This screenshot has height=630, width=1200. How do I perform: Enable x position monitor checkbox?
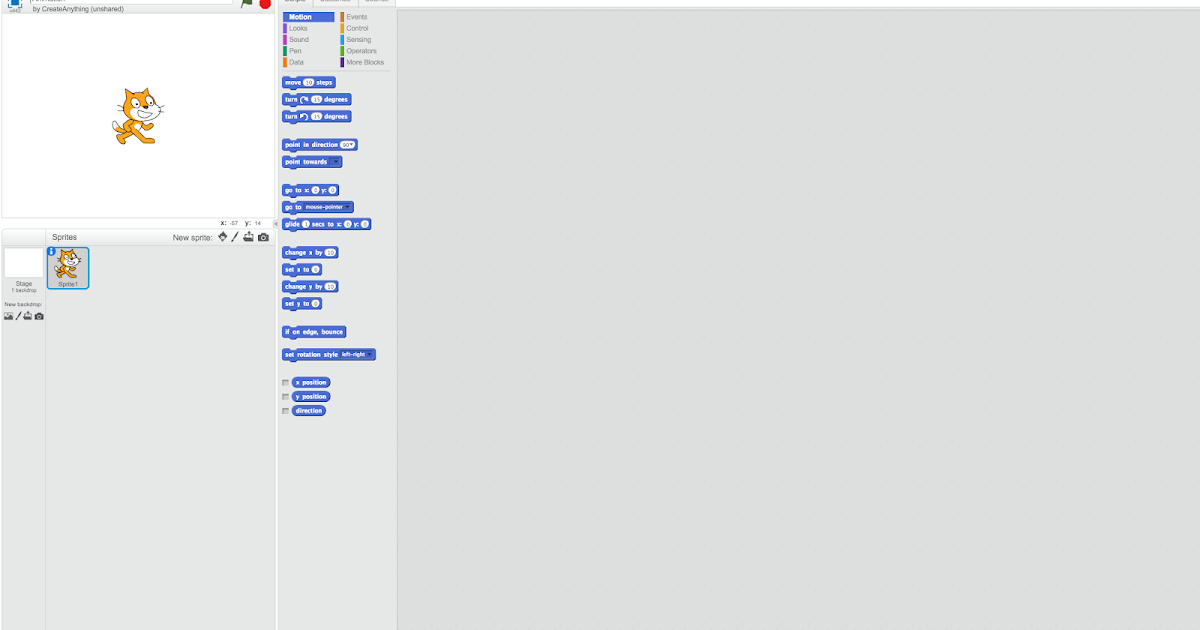click(x=286, y=383)
